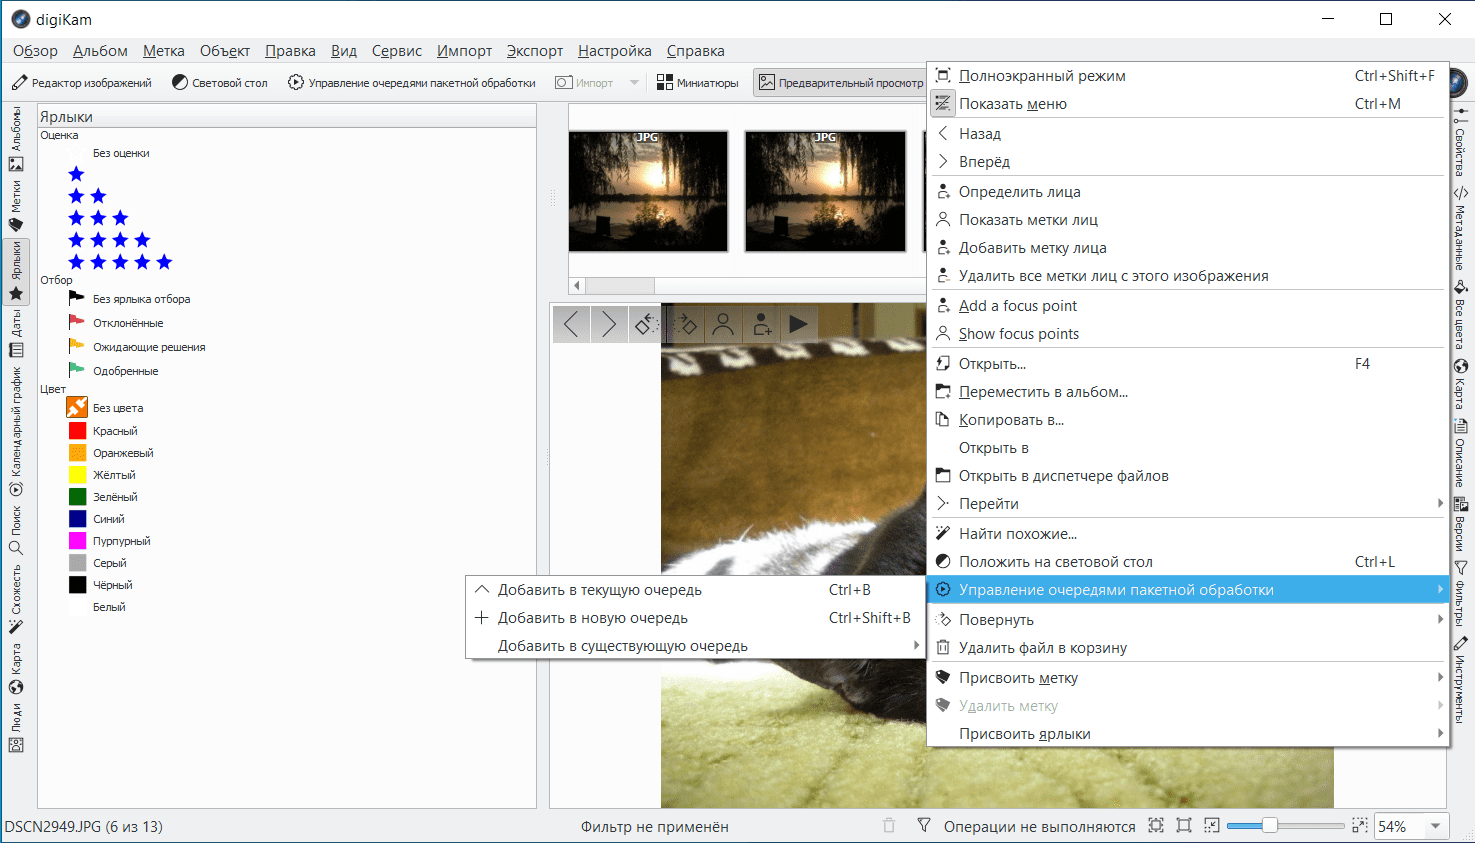1475x843 pixels.
Task: Expand the 'Присвоить метку' submenu
Action: (x=1188, y=678)
